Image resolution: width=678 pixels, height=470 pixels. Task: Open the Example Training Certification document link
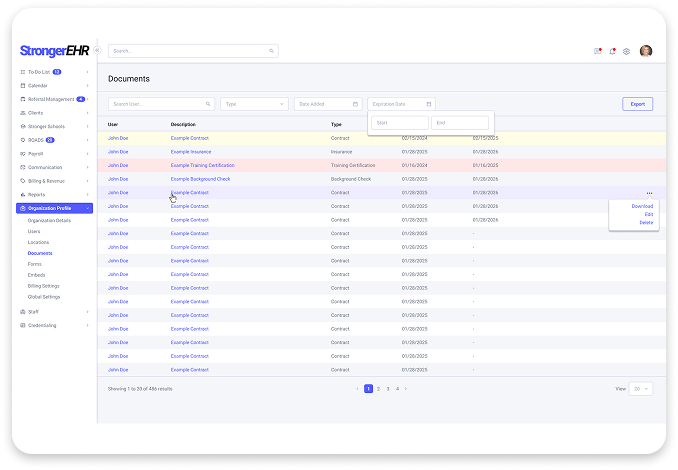[x=201, y=165]
